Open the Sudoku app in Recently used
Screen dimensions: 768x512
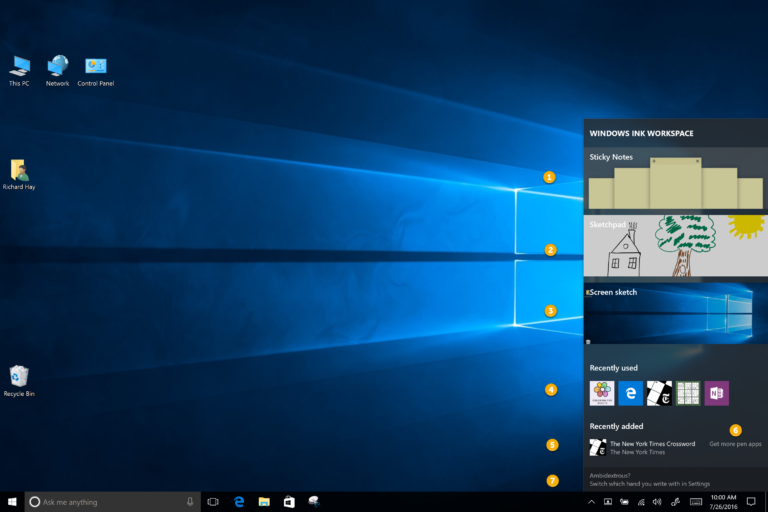tap(688, 393)
